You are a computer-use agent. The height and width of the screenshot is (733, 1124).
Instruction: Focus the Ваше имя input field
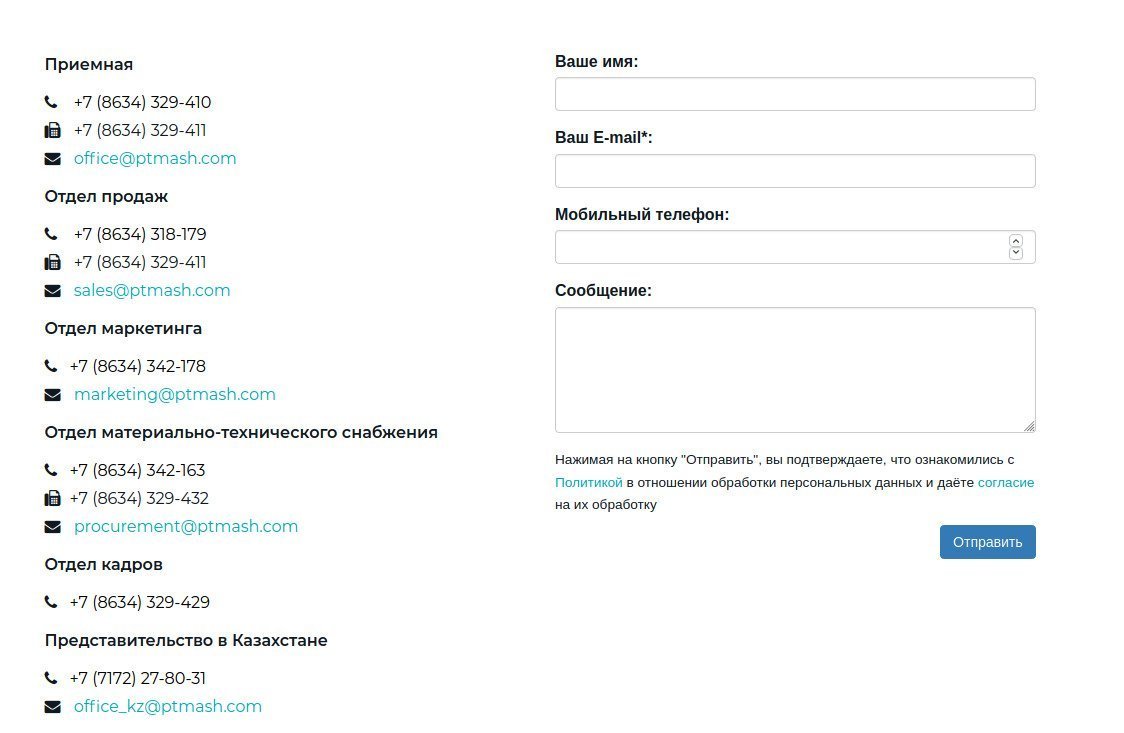[795, 94]
